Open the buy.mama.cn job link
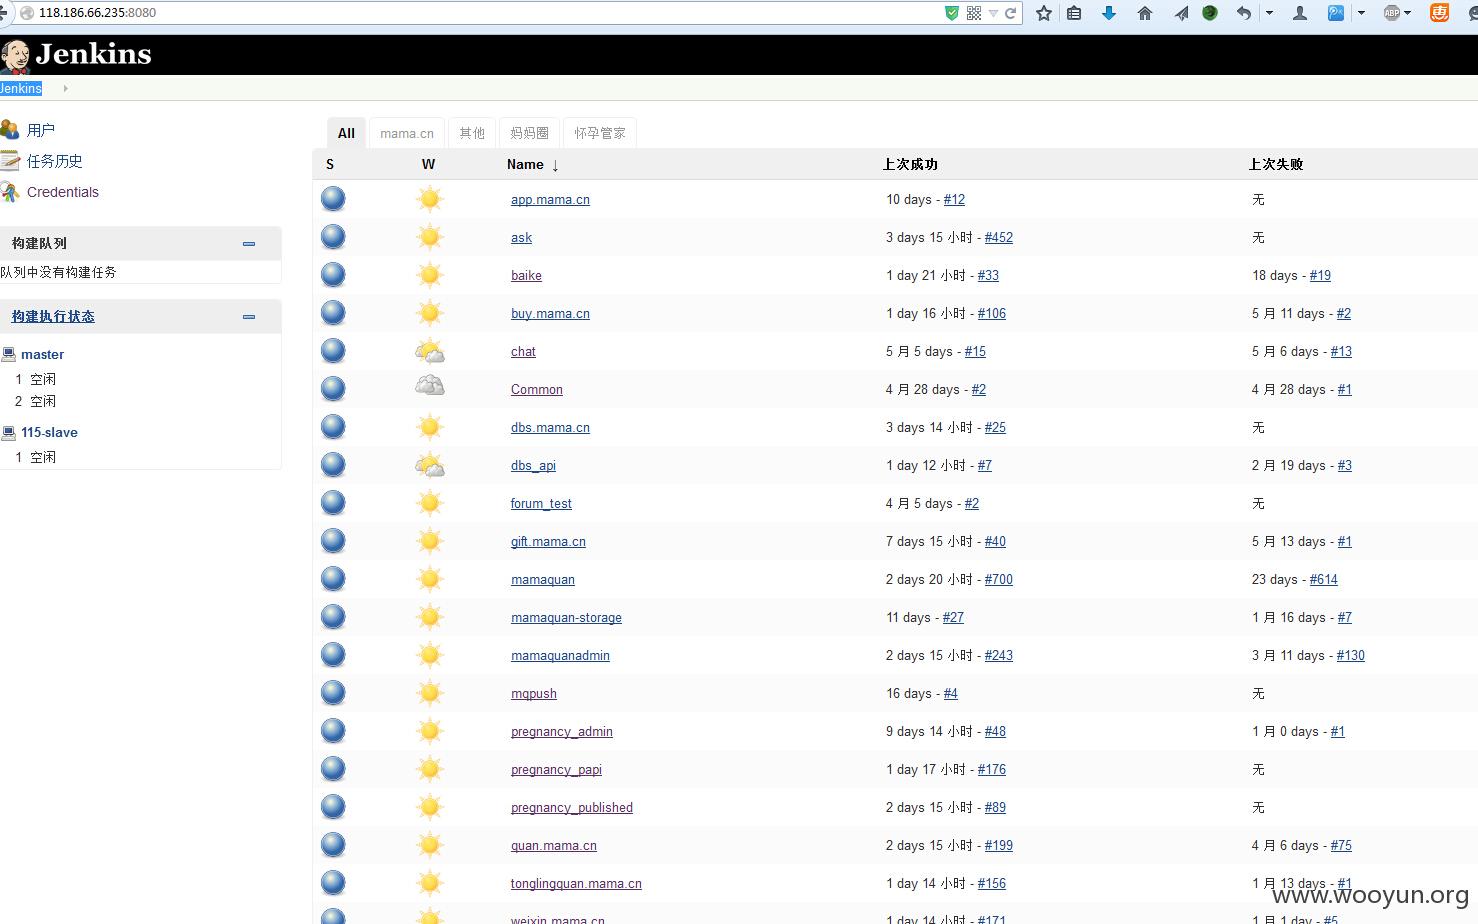The width and height of the screenshot is (1478, 924). 550,314
